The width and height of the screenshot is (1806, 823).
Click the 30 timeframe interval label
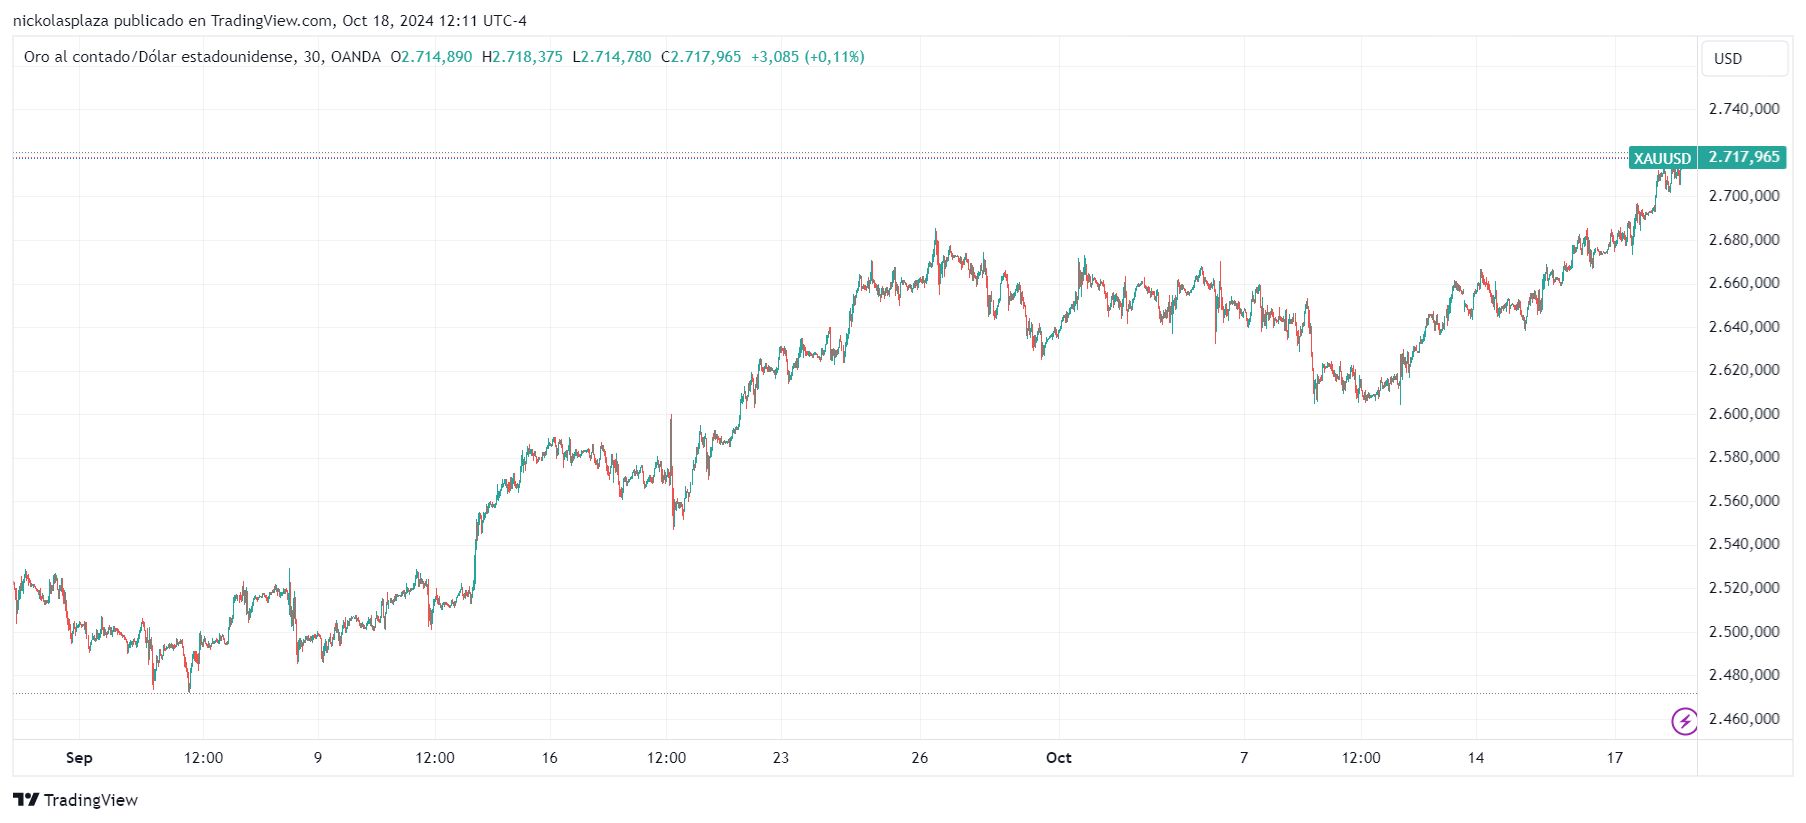pyautogui.click(x=312, y=57)
